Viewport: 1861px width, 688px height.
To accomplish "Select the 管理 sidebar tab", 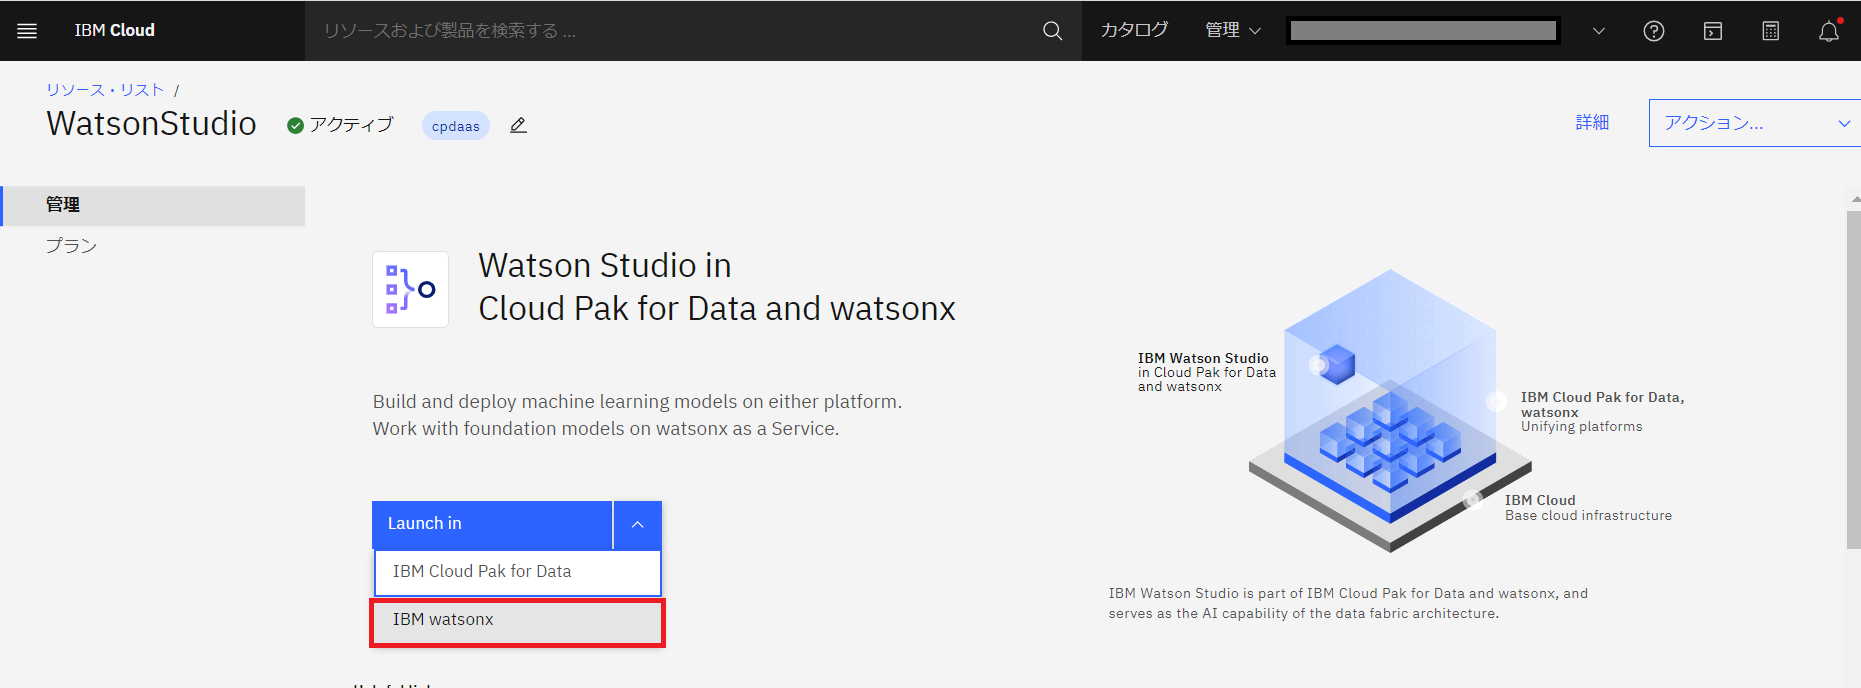I will point(154,205).
